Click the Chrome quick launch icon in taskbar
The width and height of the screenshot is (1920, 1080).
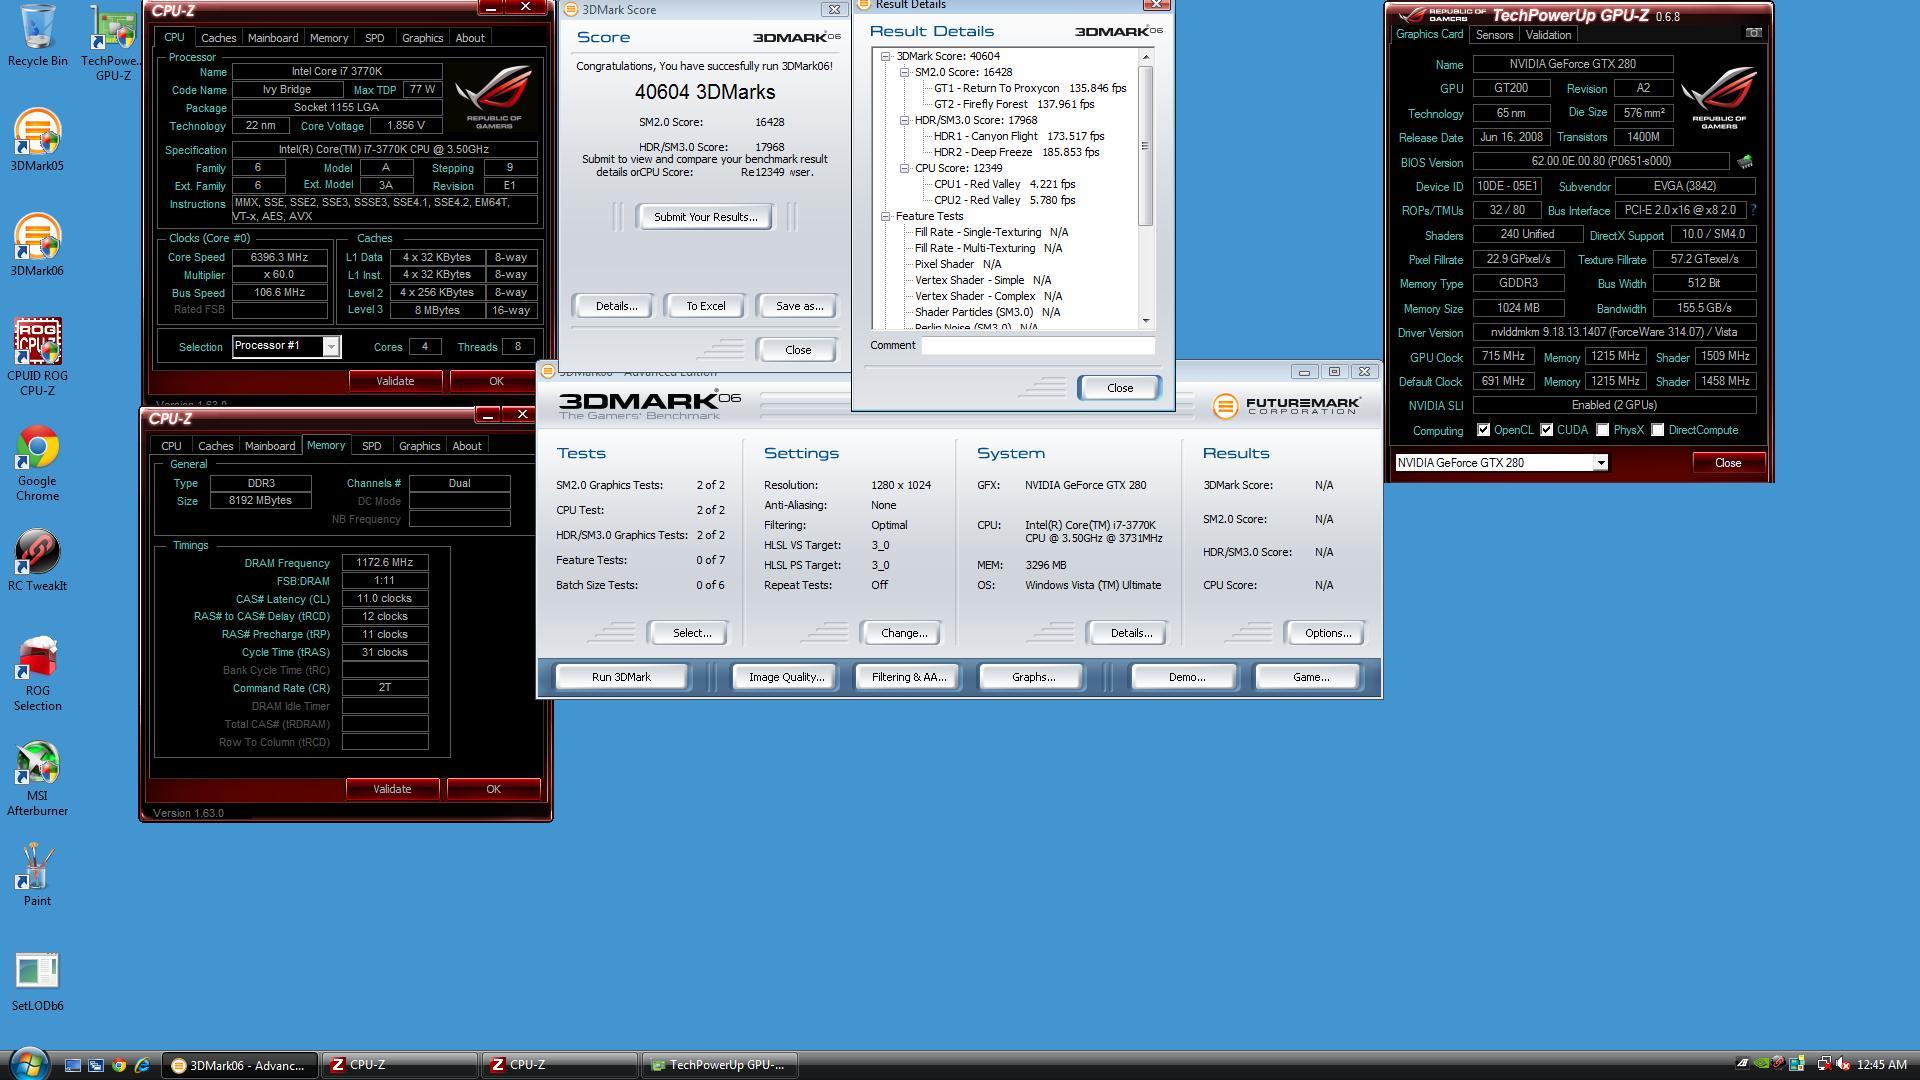pyautogui.click(x=119, y=1065)
